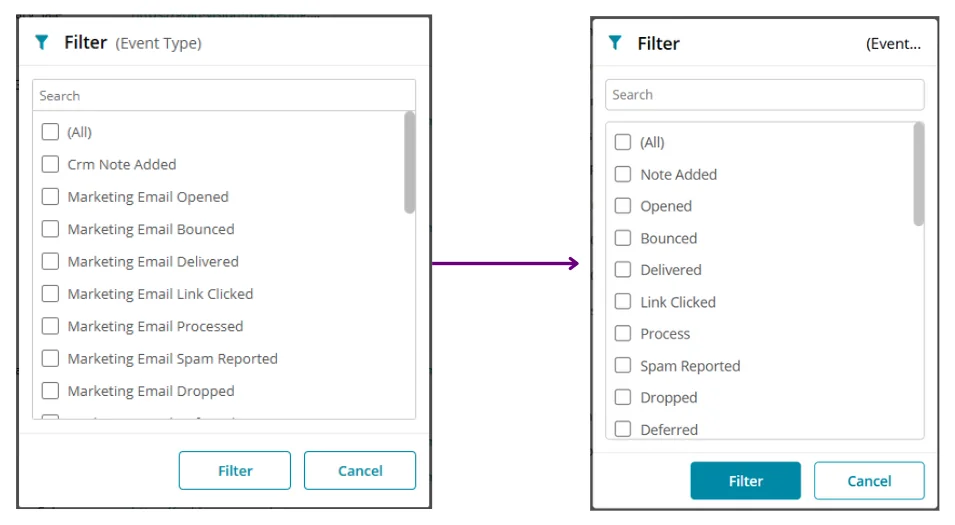
Task: Enable the Spam Reported option in right list
Action: pyautogui.click(x=623, y=366)
